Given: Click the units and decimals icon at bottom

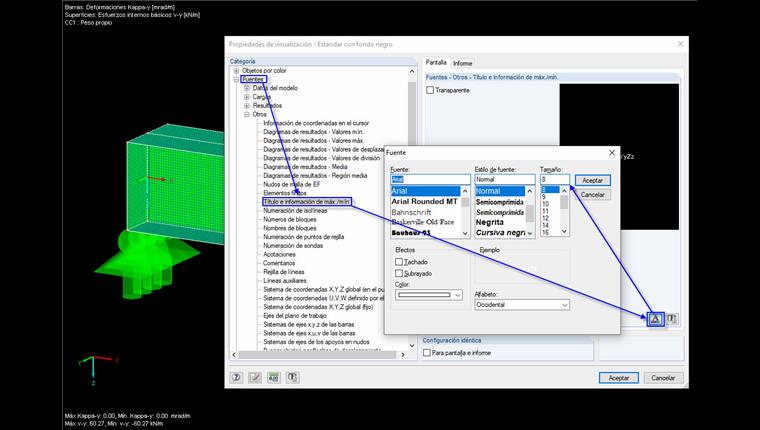Looking at the screenshot, I should 274,377.
